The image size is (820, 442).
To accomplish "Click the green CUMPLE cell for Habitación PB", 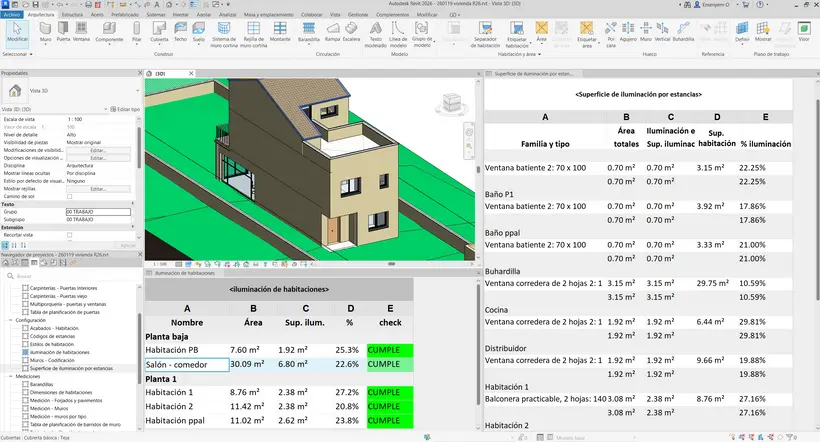I will pyautogui.click(x=390, y=350).
